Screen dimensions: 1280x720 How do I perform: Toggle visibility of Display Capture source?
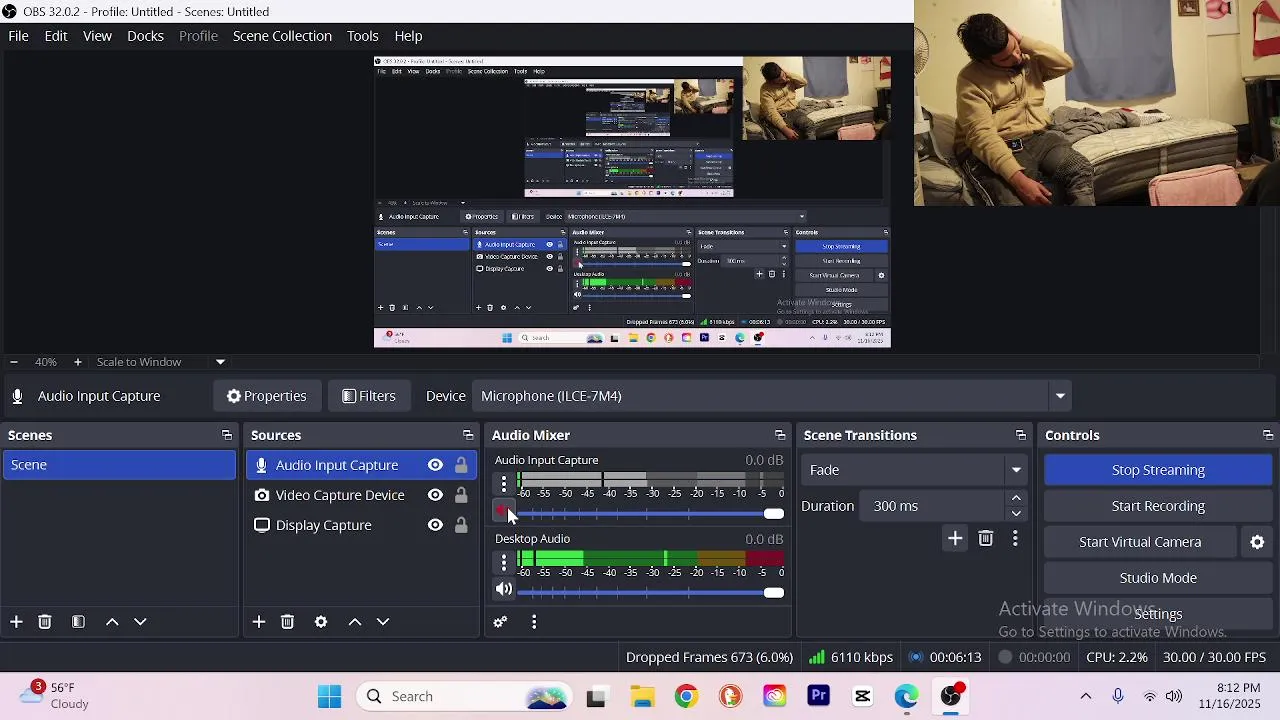[x=435, y=525]
